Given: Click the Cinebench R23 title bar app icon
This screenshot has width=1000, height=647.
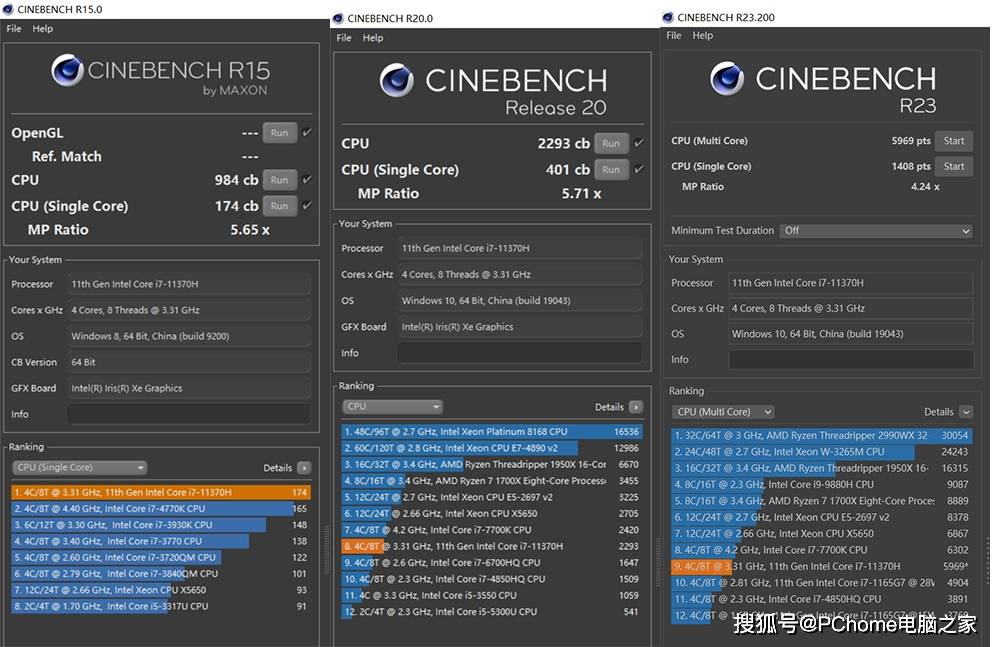Looking at the screenshot, I should click(668, 17).
